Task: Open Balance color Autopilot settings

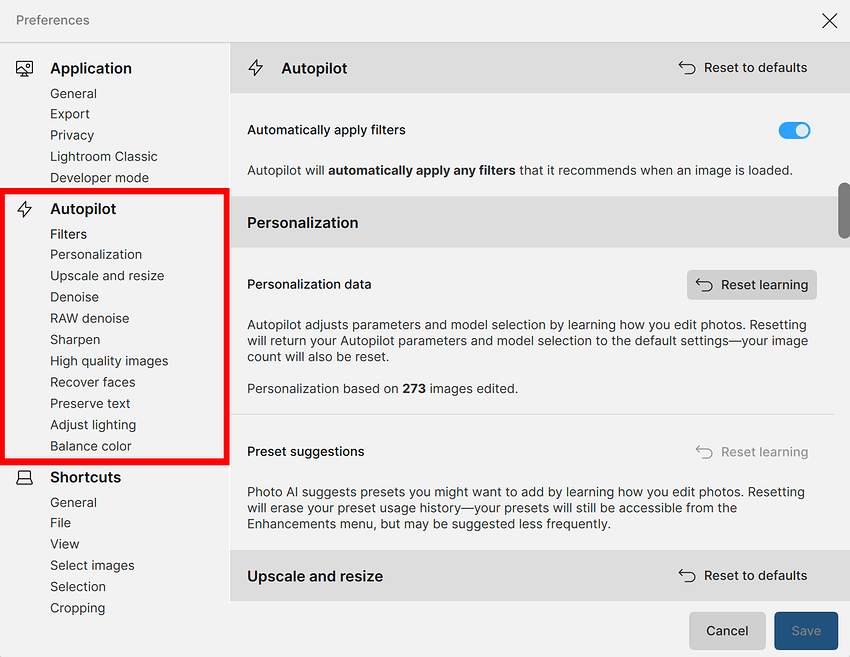Action: (x=91, y=446)
